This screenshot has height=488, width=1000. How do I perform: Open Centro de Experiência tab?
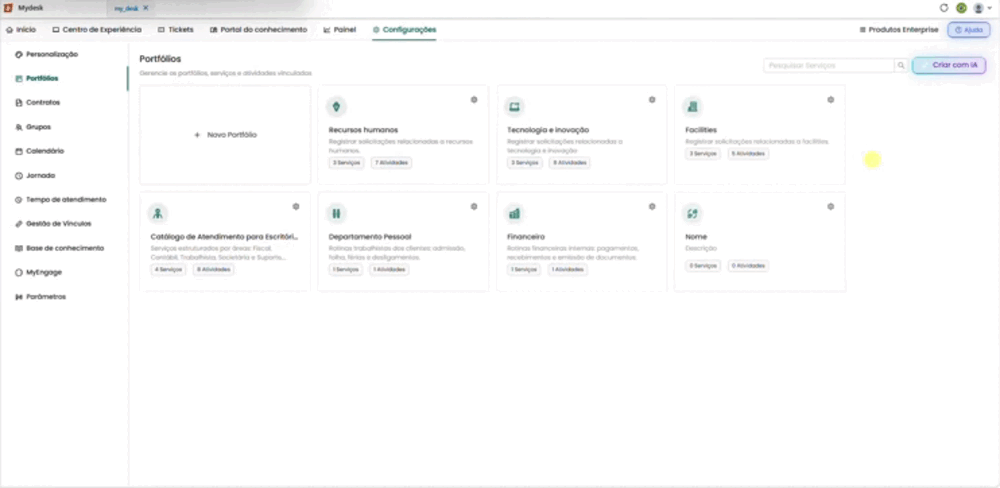coord(97,29)
